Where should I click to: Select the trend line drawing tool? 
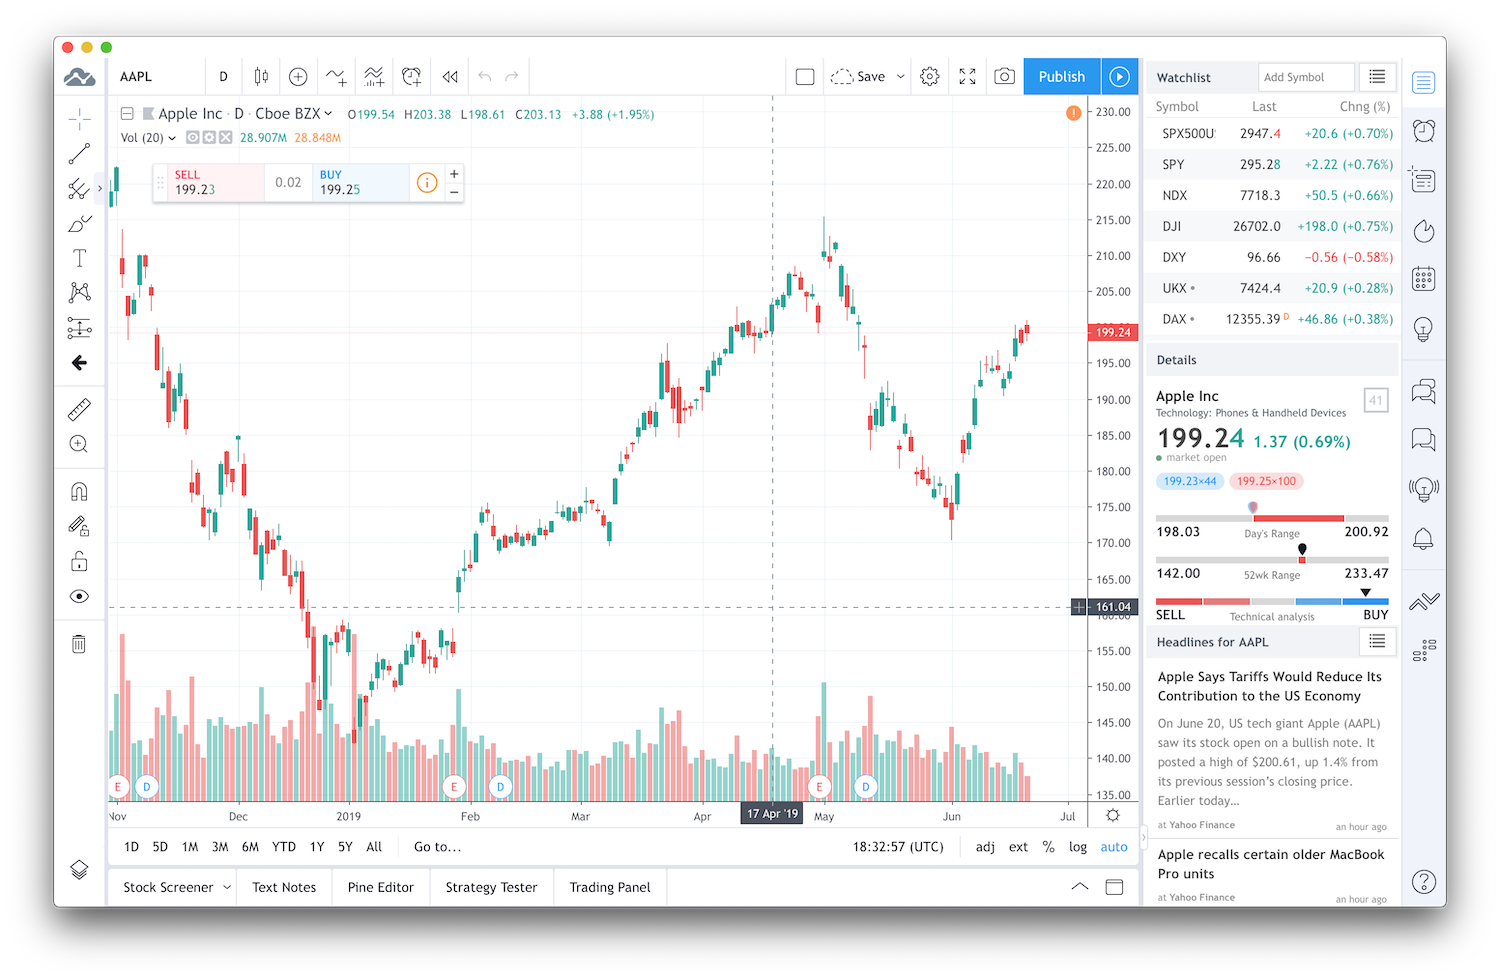pyautogui.click(x=79, y=154)
